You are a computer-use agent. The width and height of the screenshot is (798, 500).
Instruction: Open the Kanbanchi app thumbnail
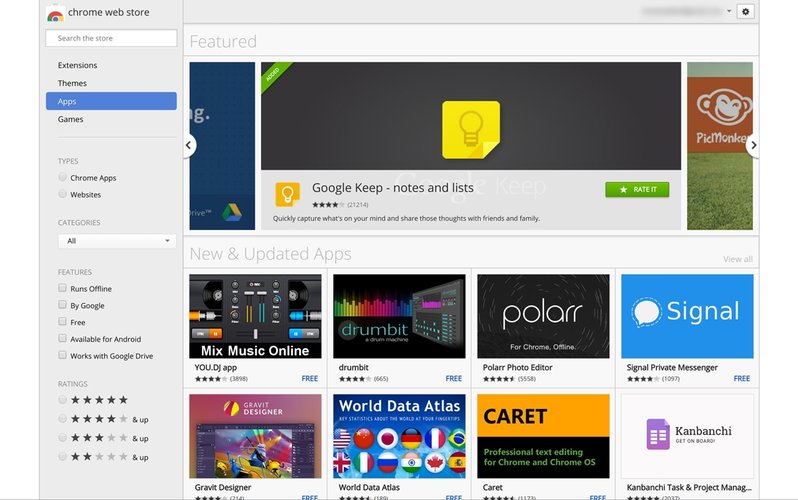(x=687, y=436)
